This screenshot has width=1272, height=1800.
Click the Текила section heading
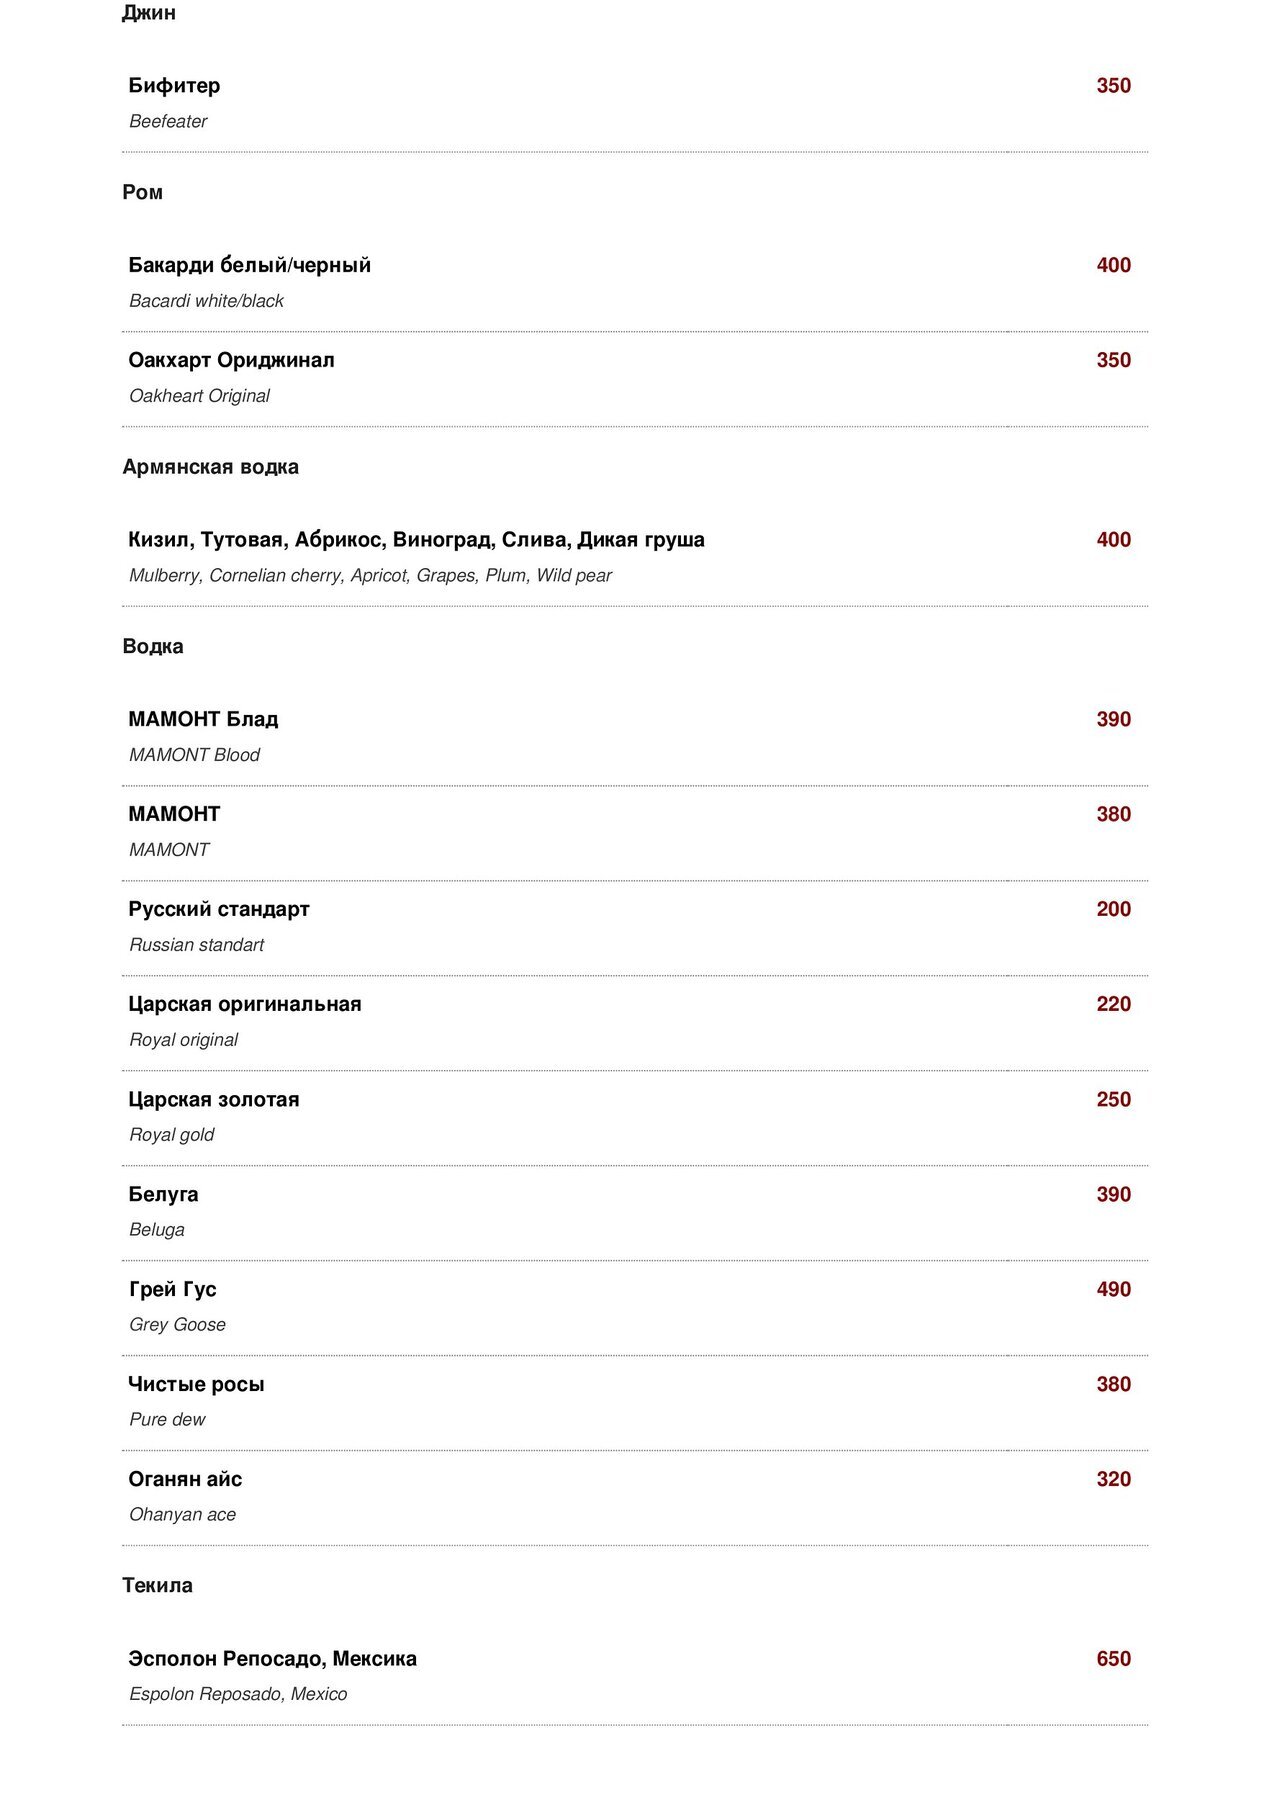point(157,1585)
